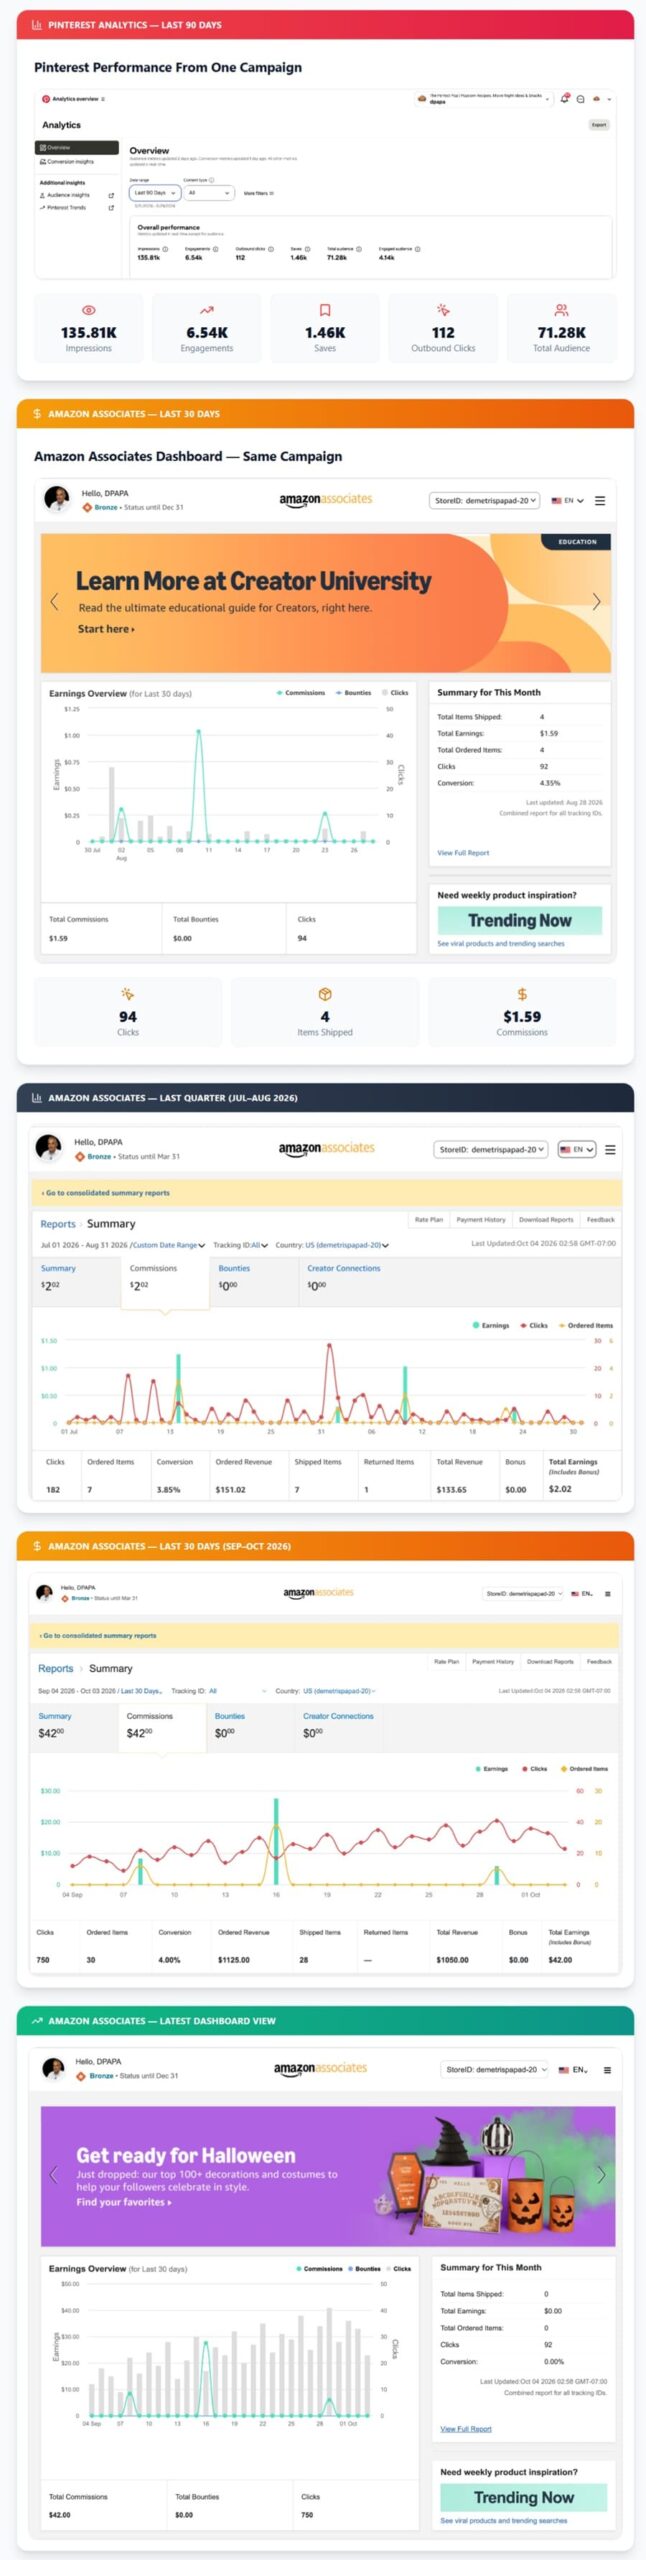Expand the Pinterest account switcher dropdown
The width and height of the screenshot is (646, 2560).
point(484,99)
